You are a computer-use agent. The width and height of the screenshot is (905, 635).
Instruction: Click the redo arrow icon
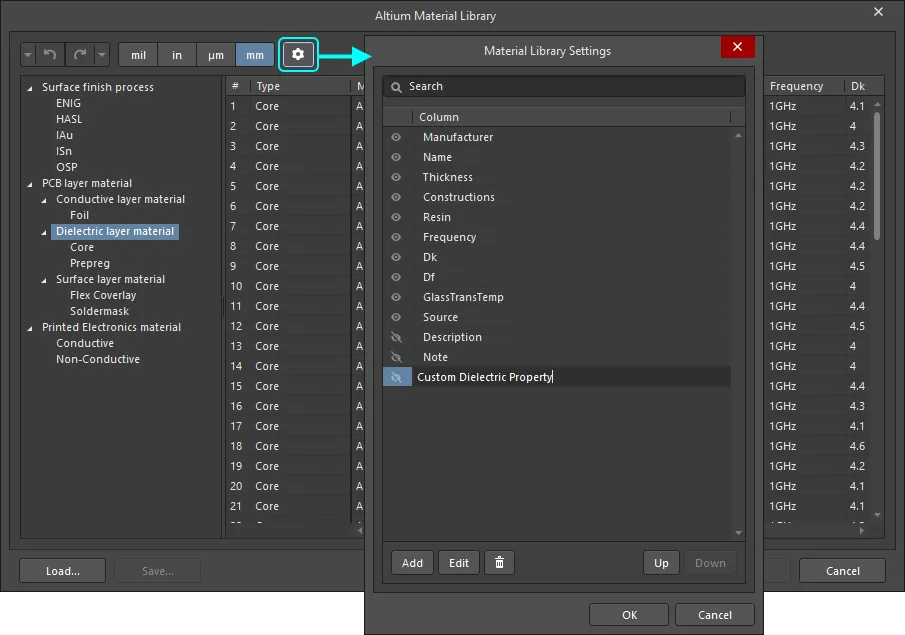(x=80, y=55)
